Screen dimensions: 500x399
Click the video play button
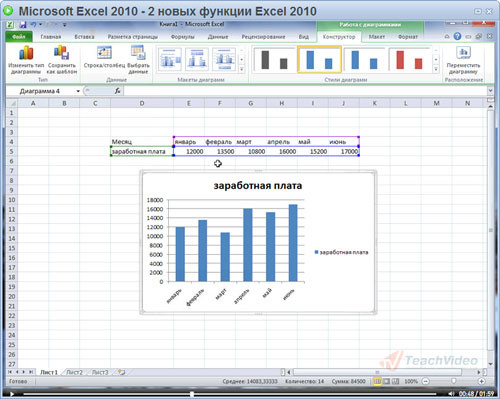tap(12, 394)
